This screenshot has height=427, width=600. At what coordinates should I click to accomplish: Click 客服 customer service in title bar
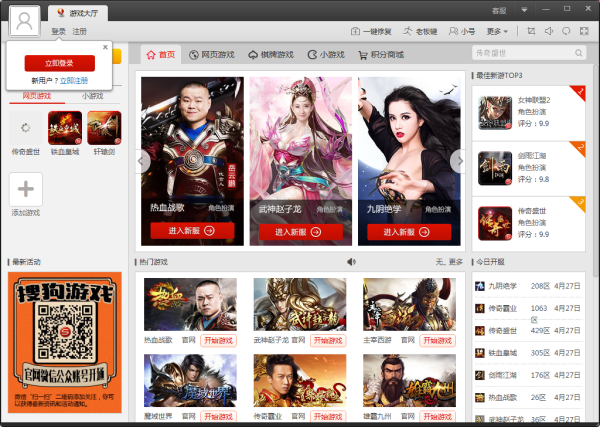pyautogui.click(x=499, y=10)
